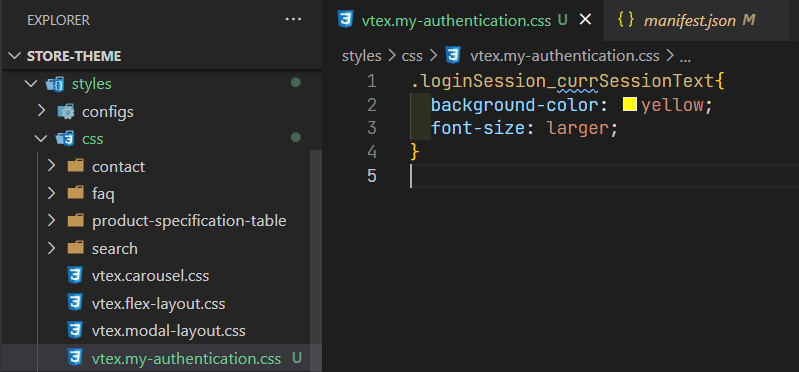Select the faq folder name
The image size is (799, 372).
coord(103,194)
